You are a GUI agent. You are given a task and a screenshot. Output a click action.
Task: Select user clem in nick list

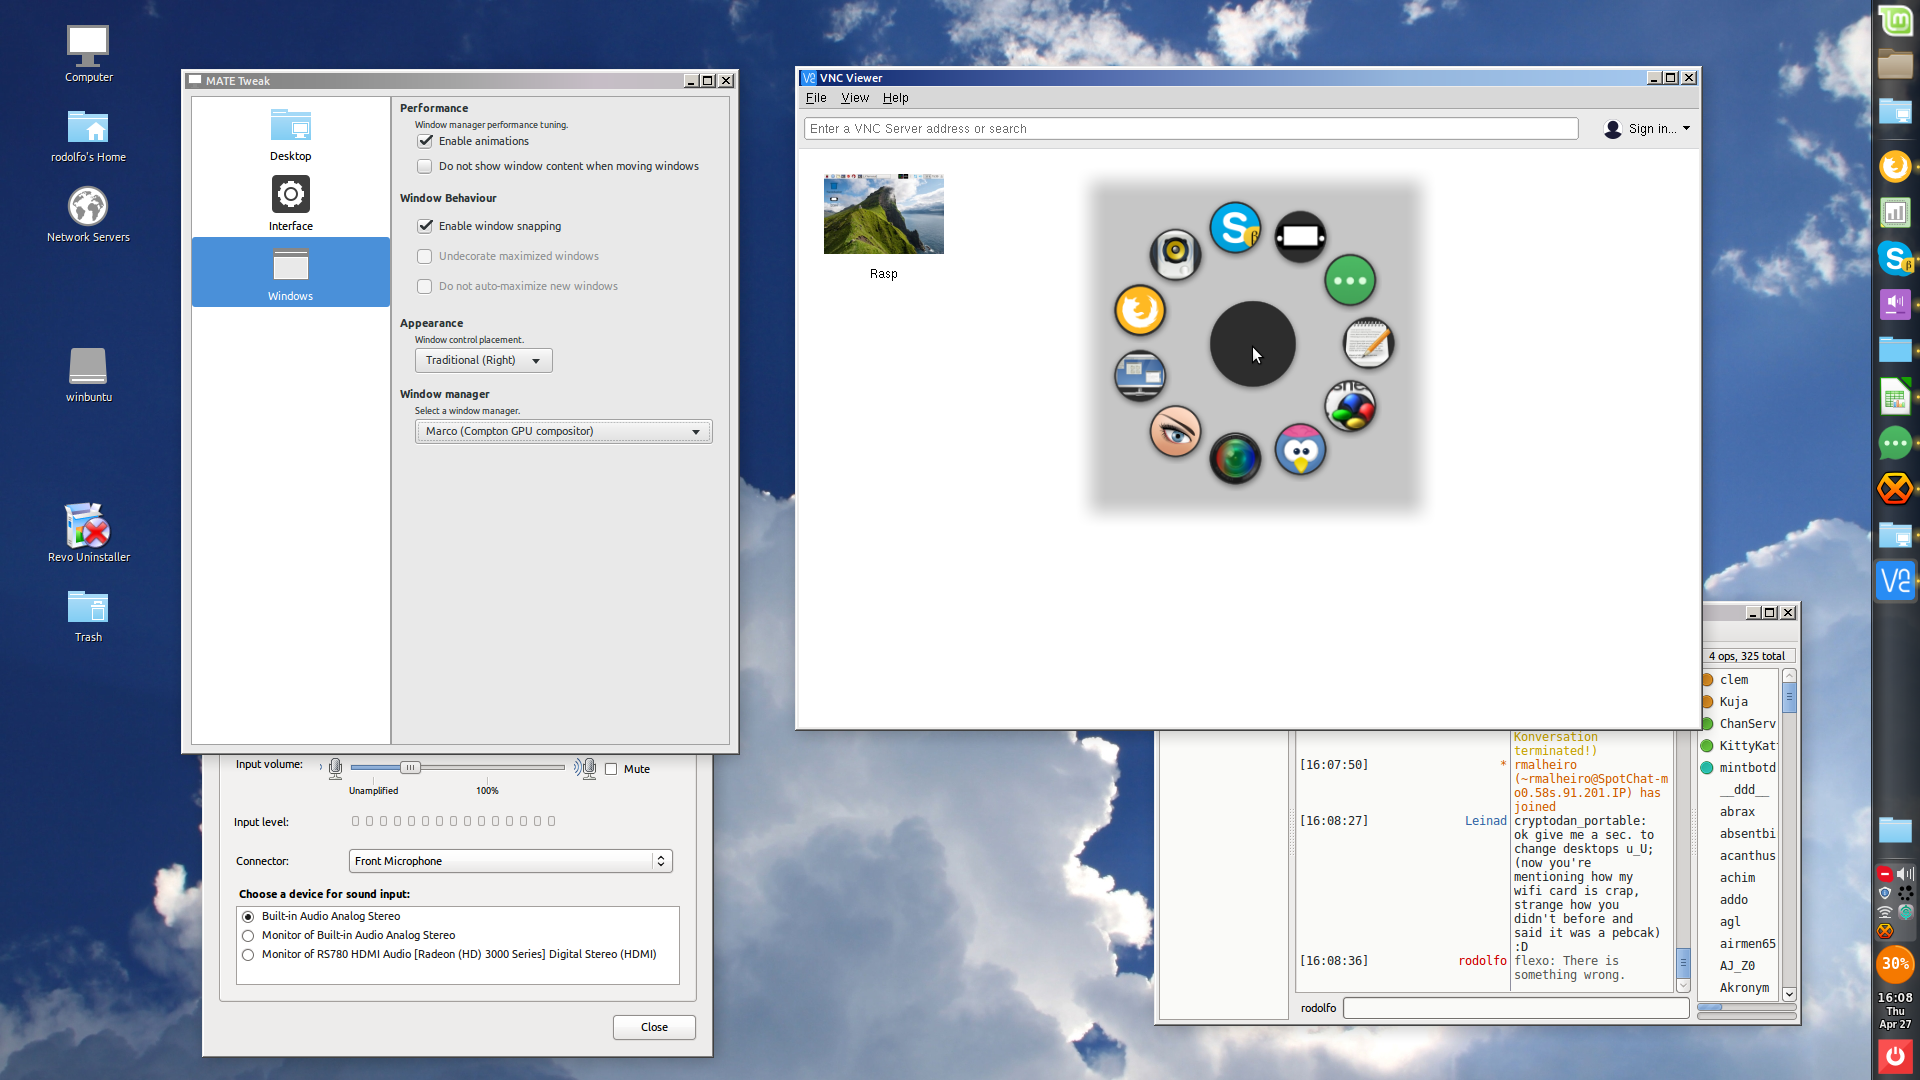pos(1734,680)
